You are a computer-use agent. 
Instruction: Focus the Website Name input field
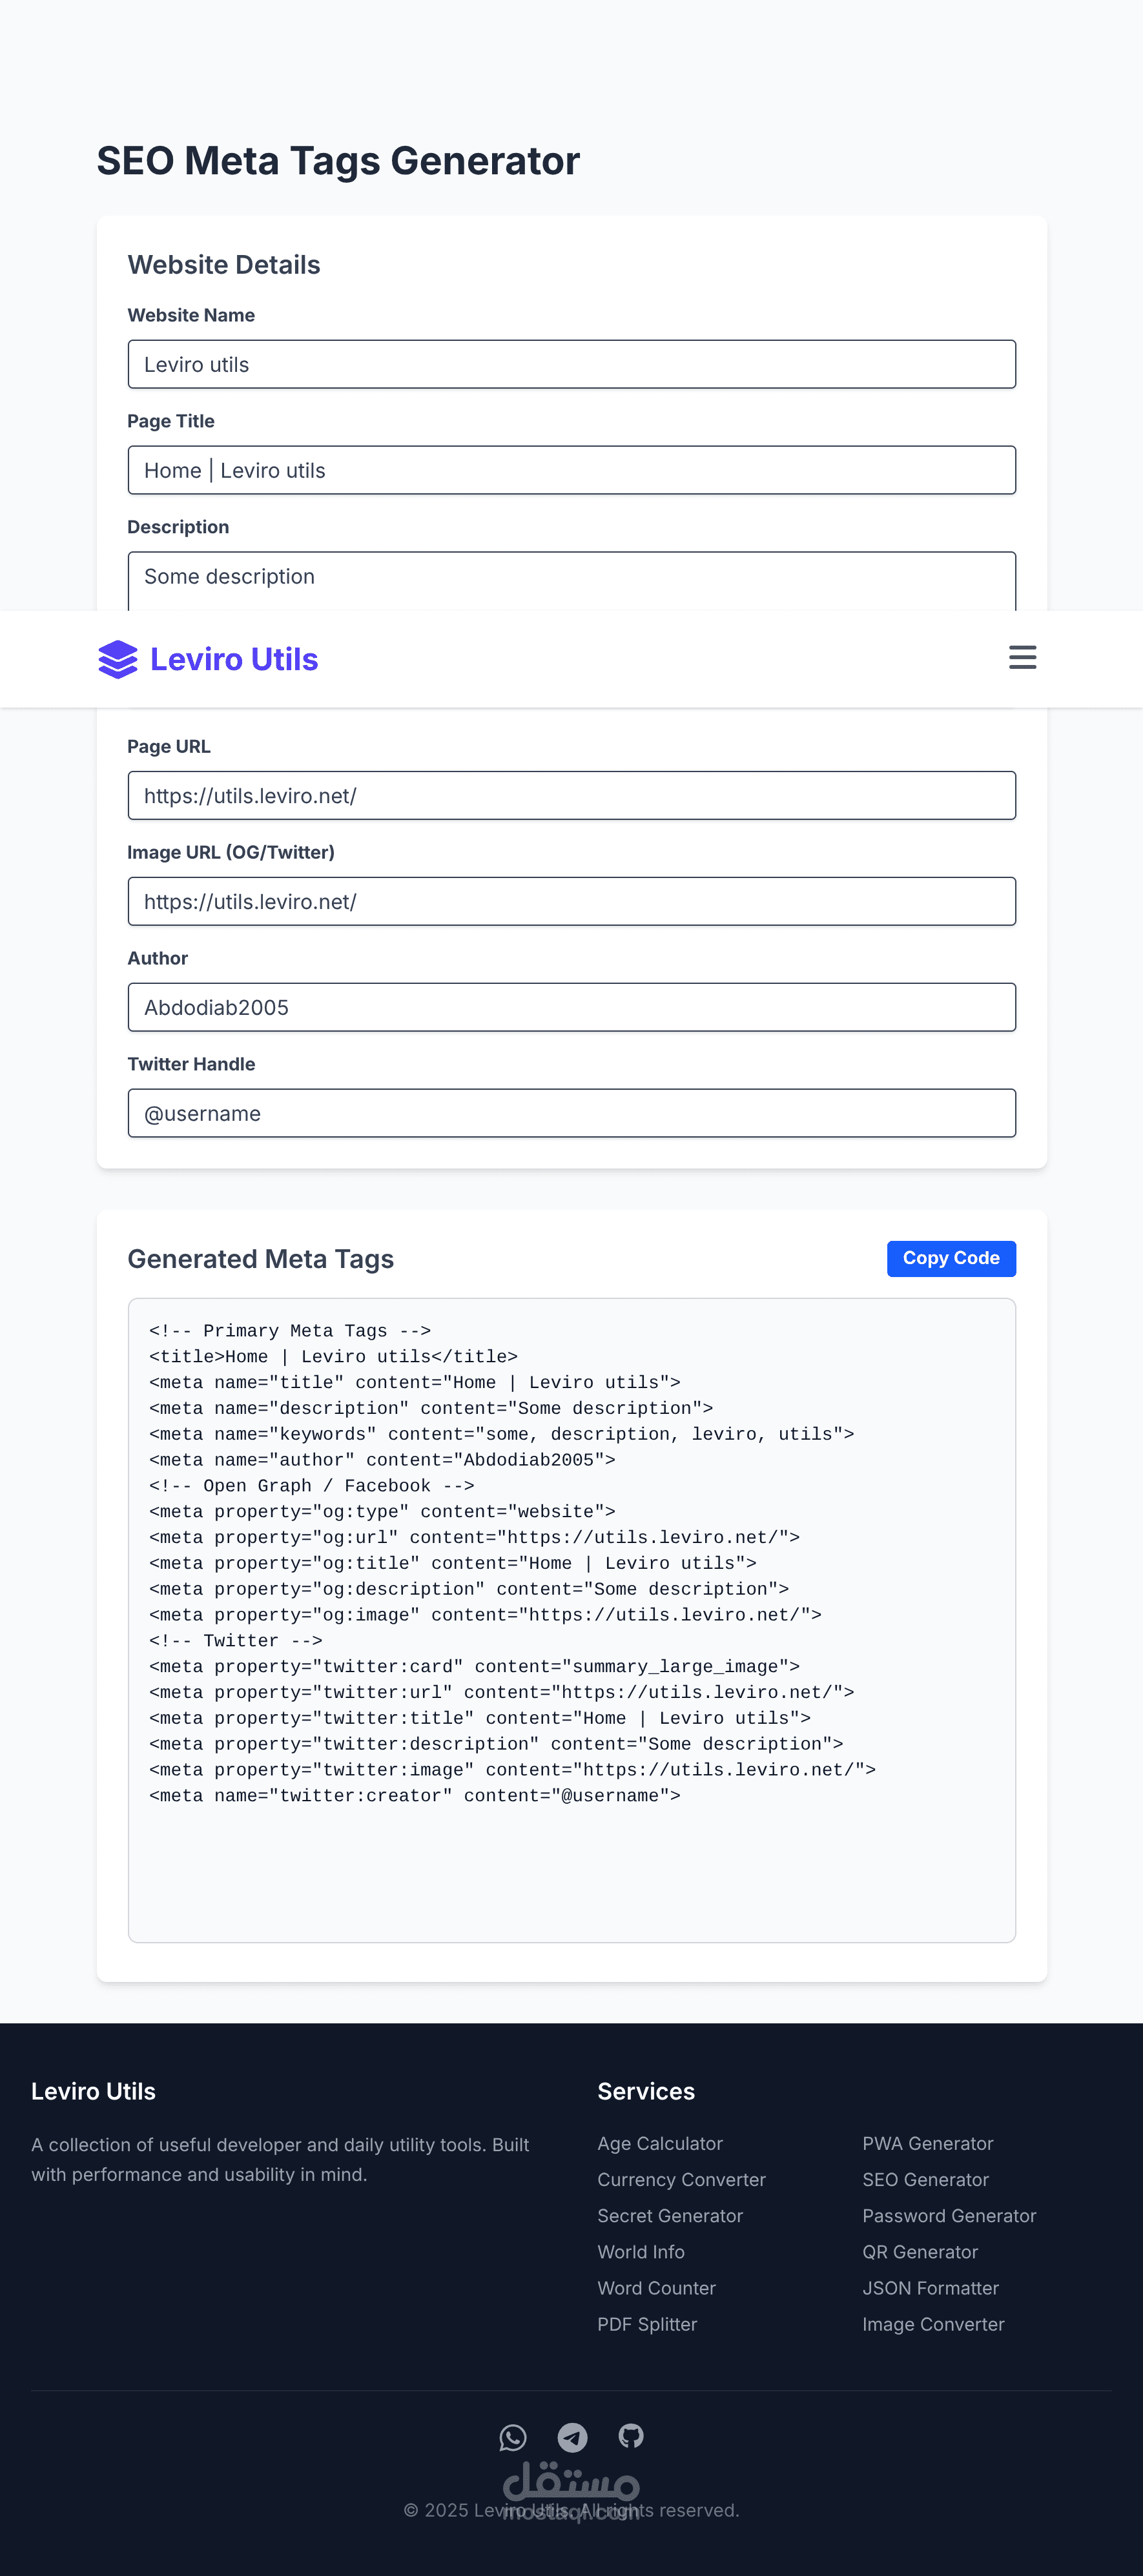tap(571, 365)
